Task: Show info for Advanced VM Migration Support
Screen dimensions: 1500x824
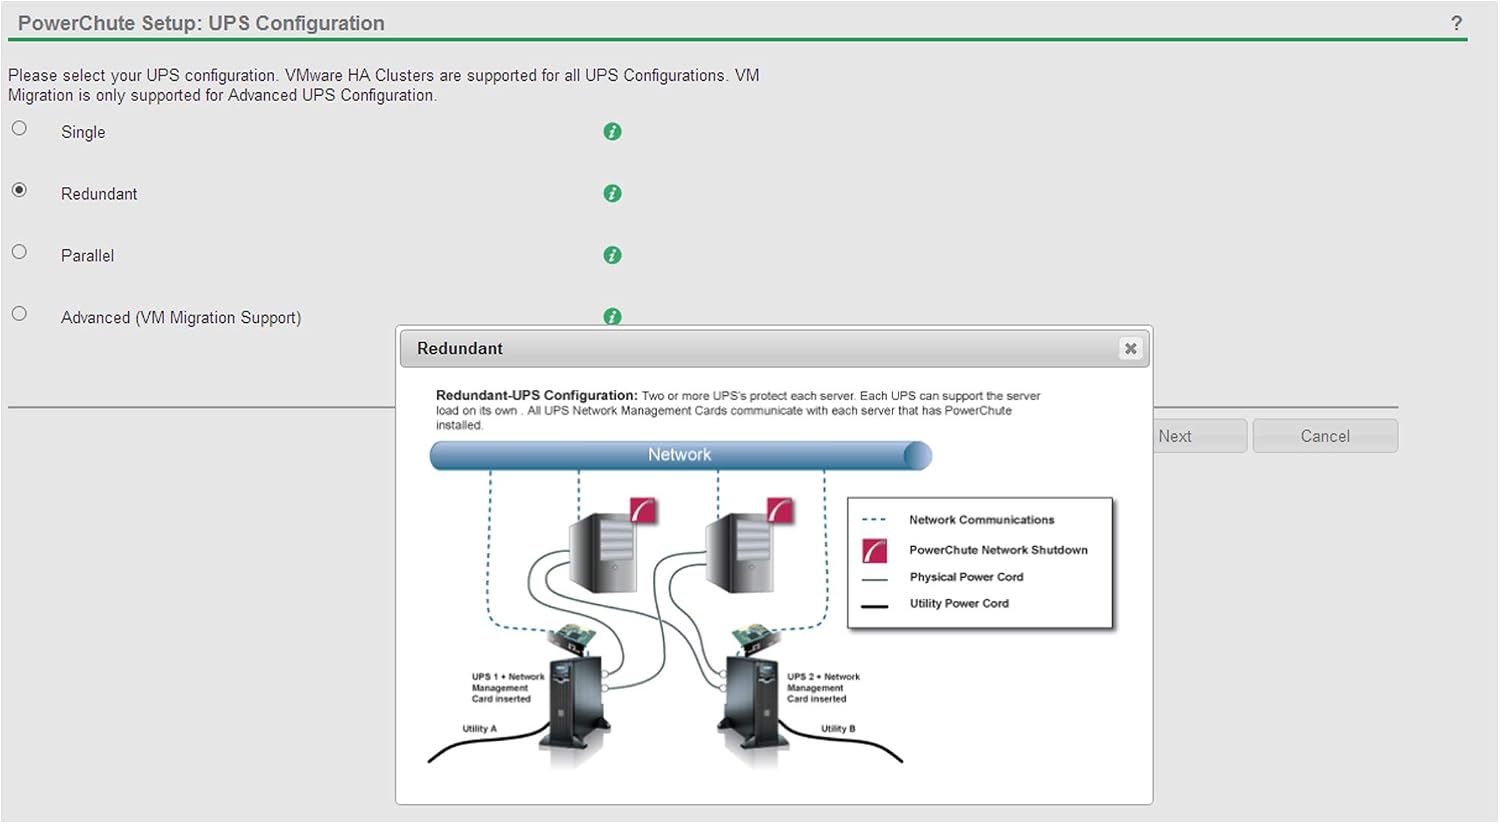Action: pyautogui.click(x=613, y=316)
